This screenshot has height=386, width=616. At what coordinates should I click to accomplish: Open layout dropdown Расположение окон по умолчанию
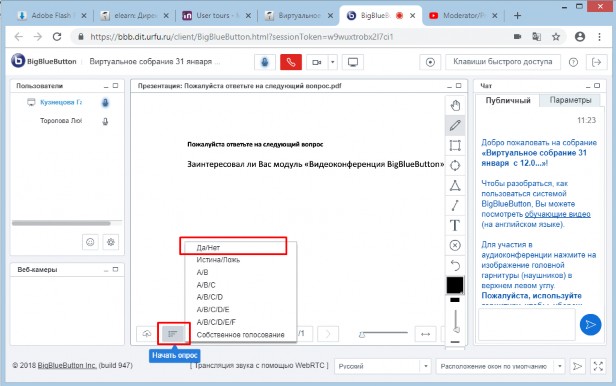click(500, 366)
